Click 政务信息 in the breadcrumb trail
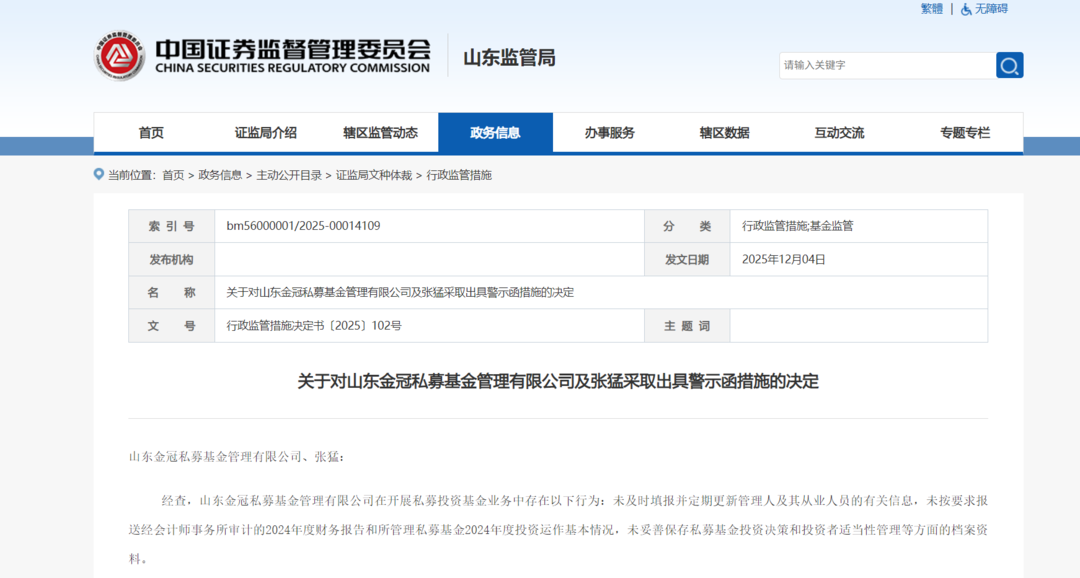The height and width of the screenshot is (578, 1080). [x=220, y=175]
